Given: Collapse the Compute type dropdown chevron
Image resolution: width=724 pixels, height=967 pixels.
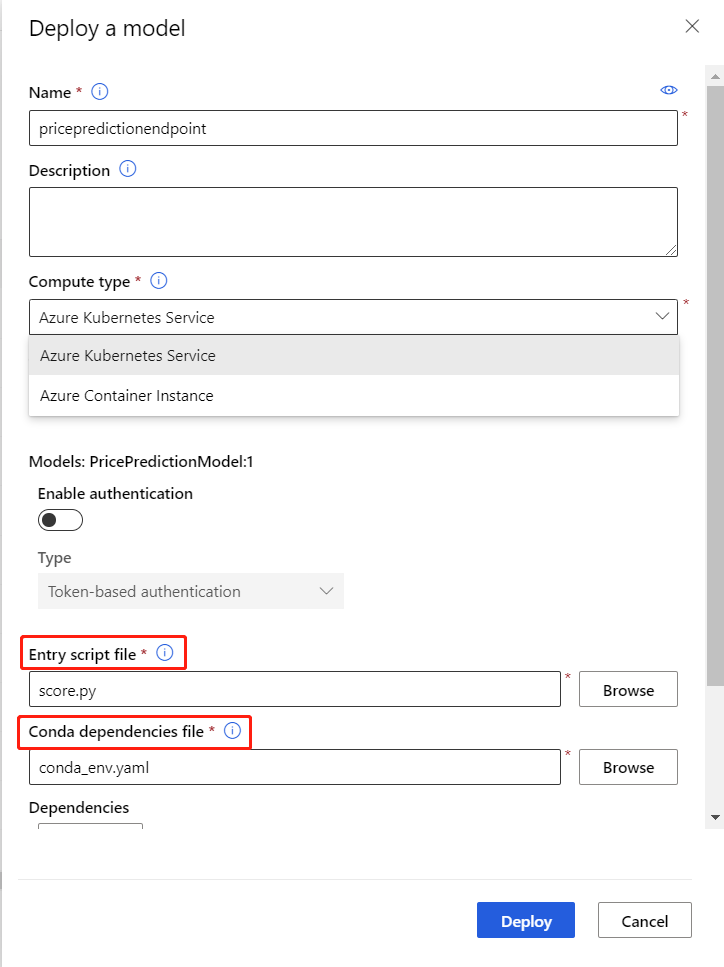Looking at the screenshot, I should tap(662, 316).
